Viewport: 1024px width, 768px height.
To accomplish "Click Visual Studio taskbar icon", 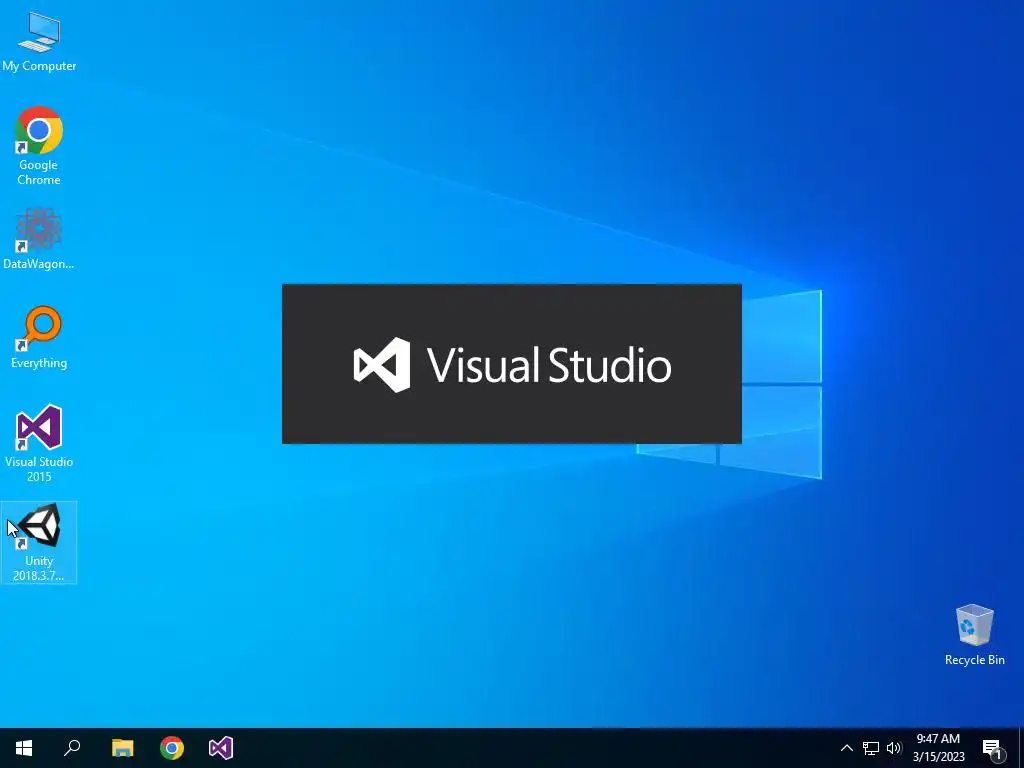I will pyautogui.click(x=221, y=748).
